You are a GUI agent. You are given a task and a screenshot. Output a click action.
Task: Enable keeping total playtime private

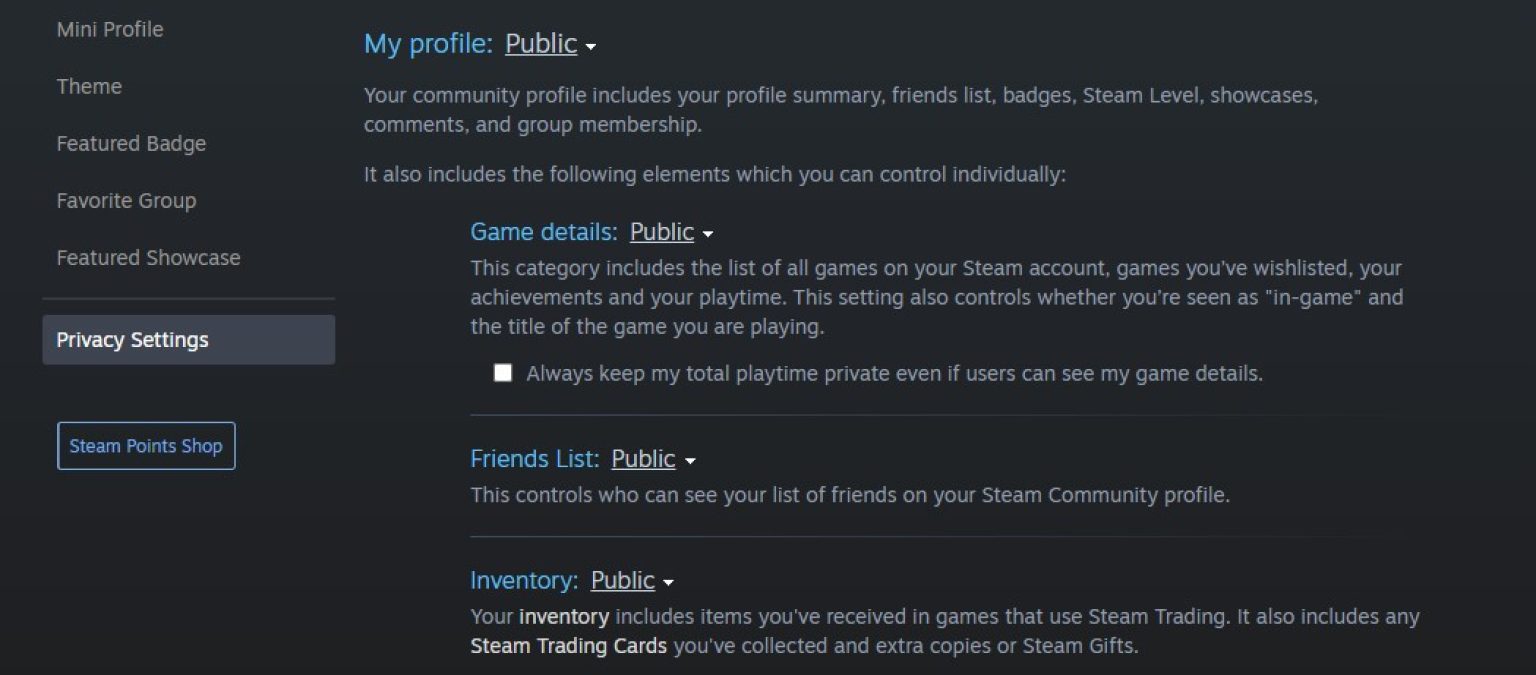coord(503,372)
